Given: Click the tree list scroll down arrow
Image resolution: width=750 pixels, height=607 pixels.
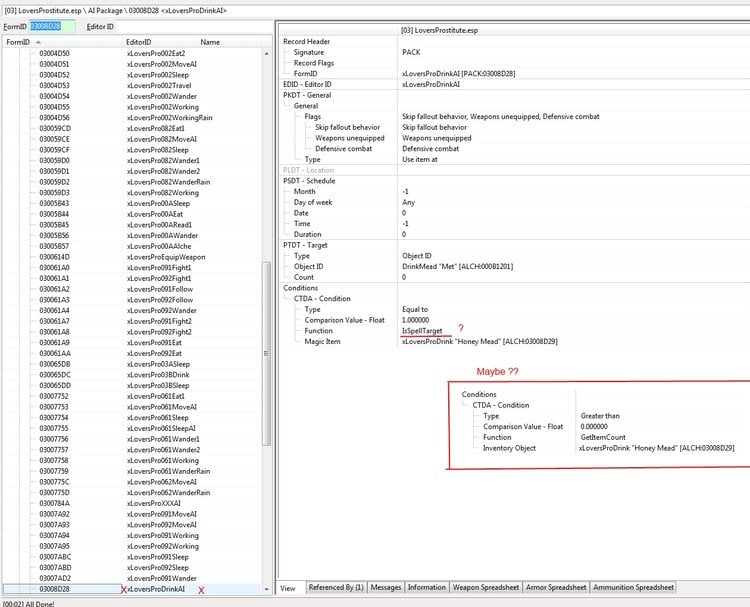Looking at the screenshot, I should [x=266, y=589].
